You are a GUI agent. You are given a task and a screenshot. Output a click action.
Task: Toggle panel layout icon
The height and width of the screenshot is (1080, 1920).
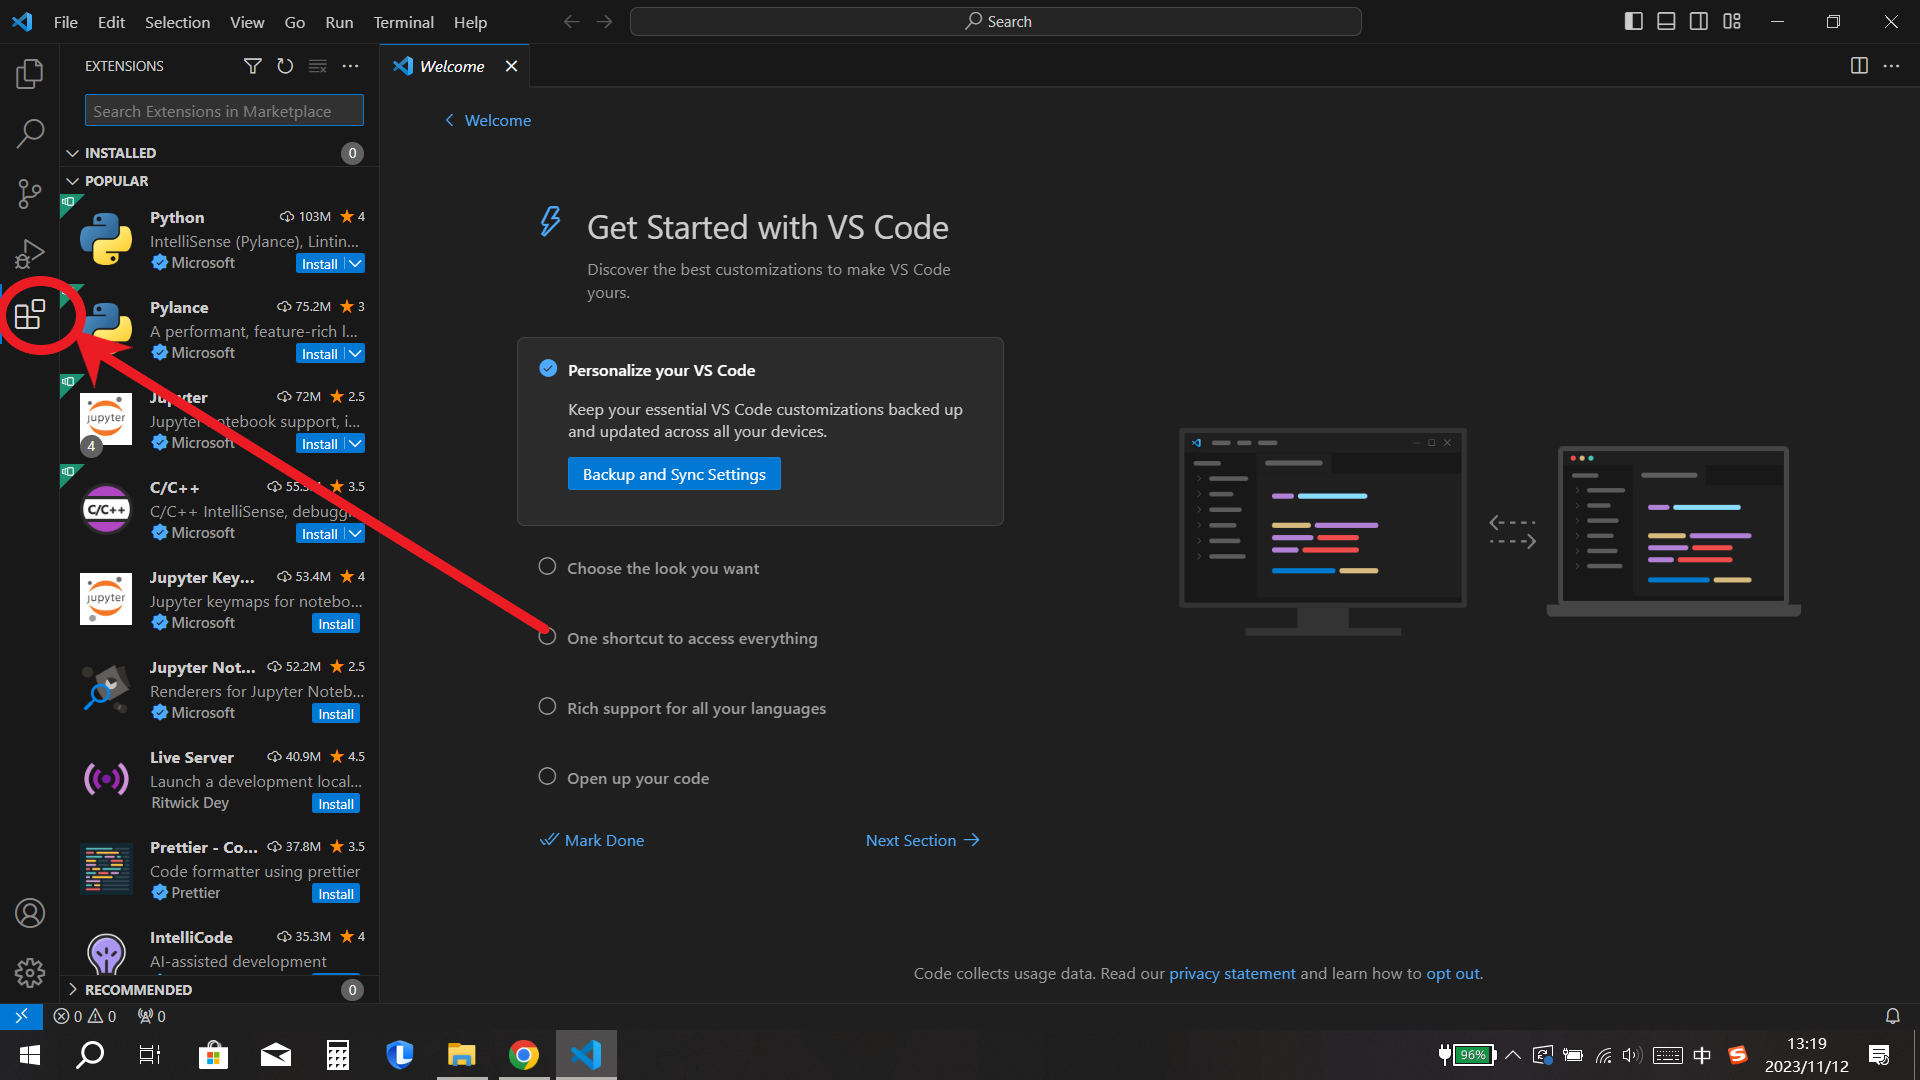1666,21
